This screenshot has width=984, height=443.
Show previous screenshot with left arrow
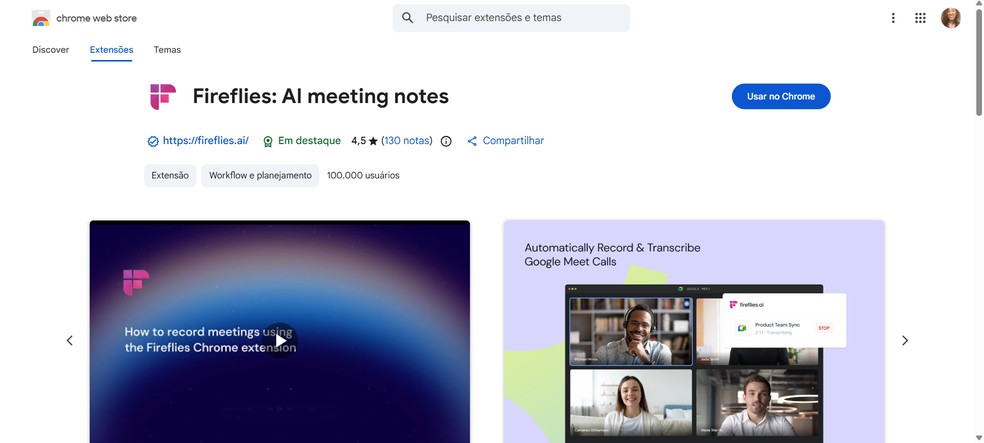point(70,340)
